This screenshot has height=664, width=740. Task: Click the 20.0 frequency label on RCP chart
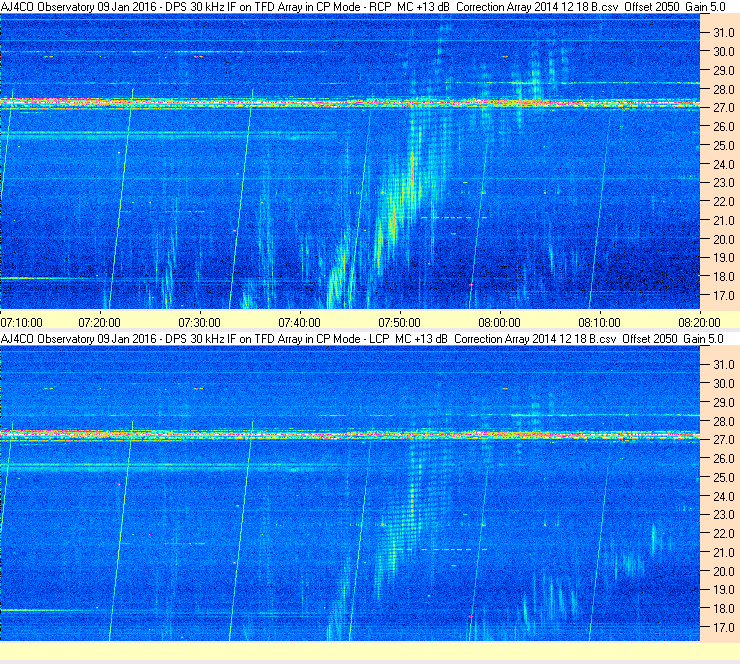click(724, 240)
